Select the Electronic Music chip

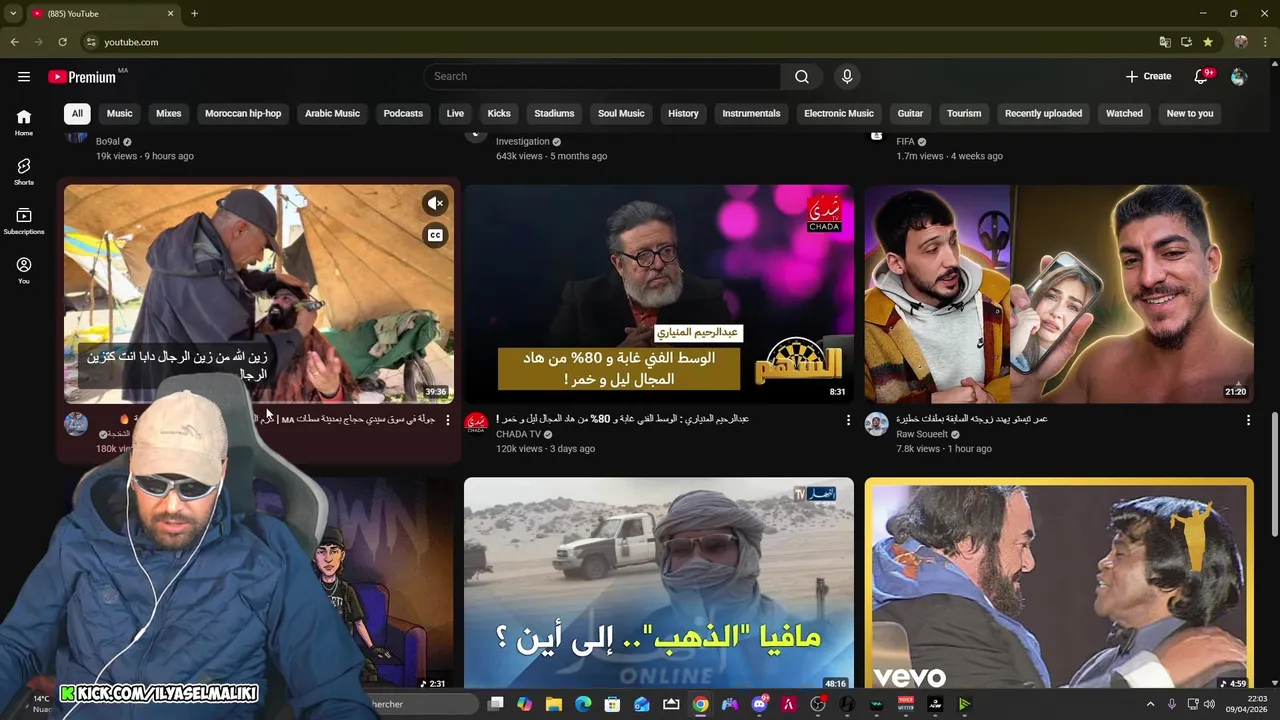[x=839, y=113]
